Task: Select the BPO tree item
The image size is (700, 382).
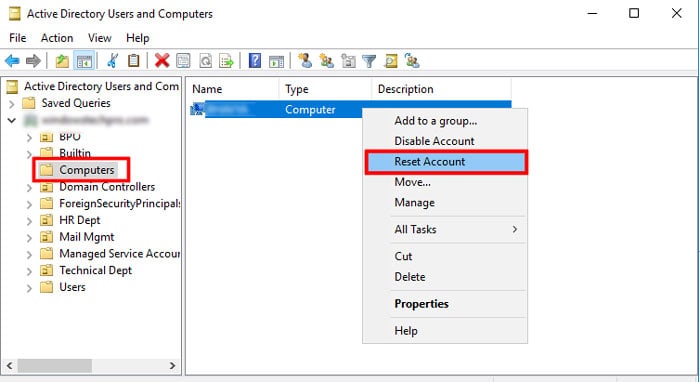Action: coord(60,137)
